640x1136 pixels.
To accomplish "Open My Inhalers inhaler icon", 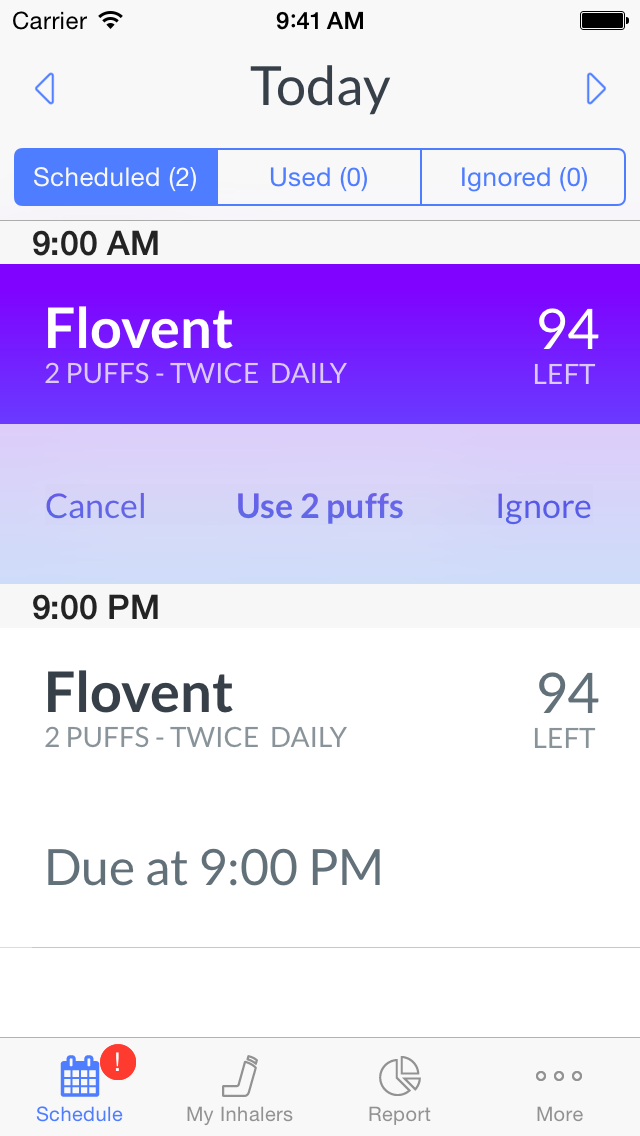I will pos(240,1076).
